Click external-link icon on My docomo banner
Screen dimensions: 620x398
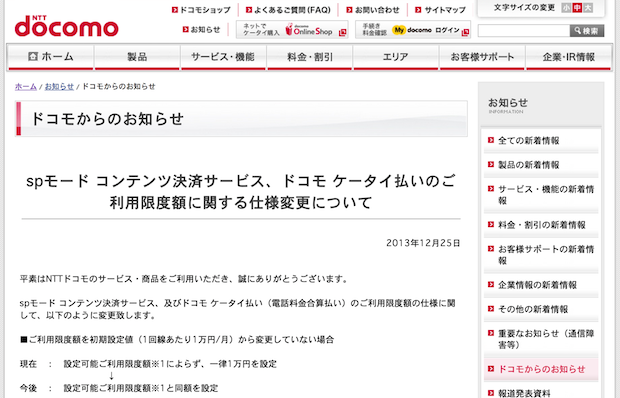465,32
